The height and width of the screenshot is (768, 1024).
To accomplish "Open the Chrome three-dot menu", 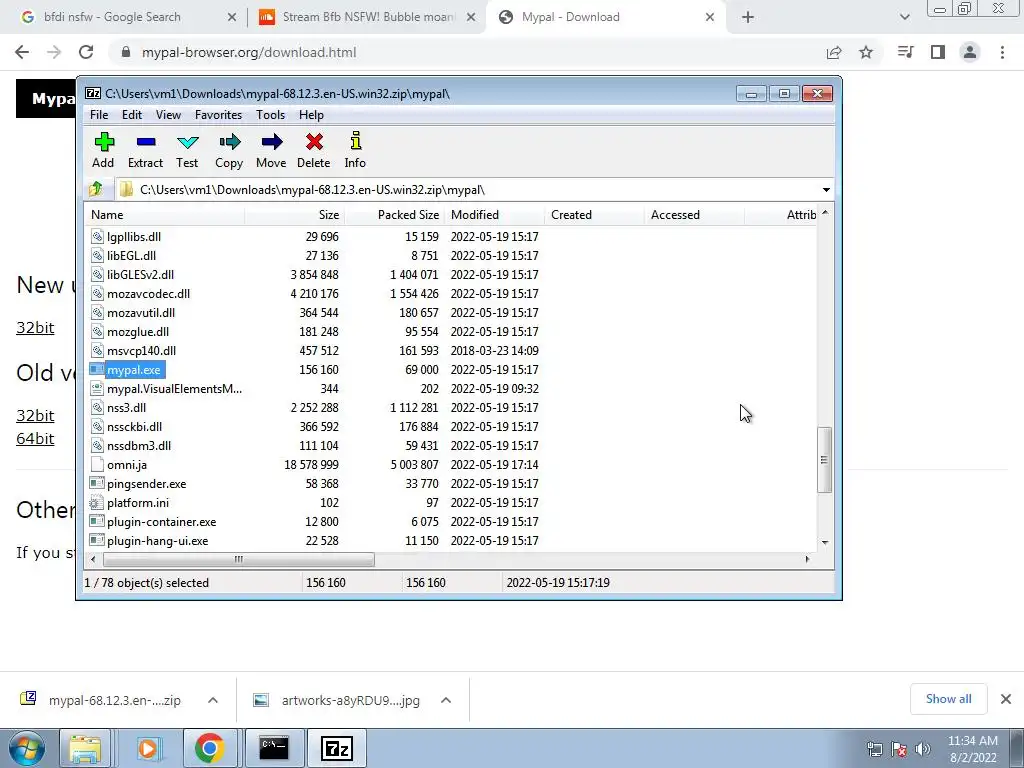I will click(1002, 52).
